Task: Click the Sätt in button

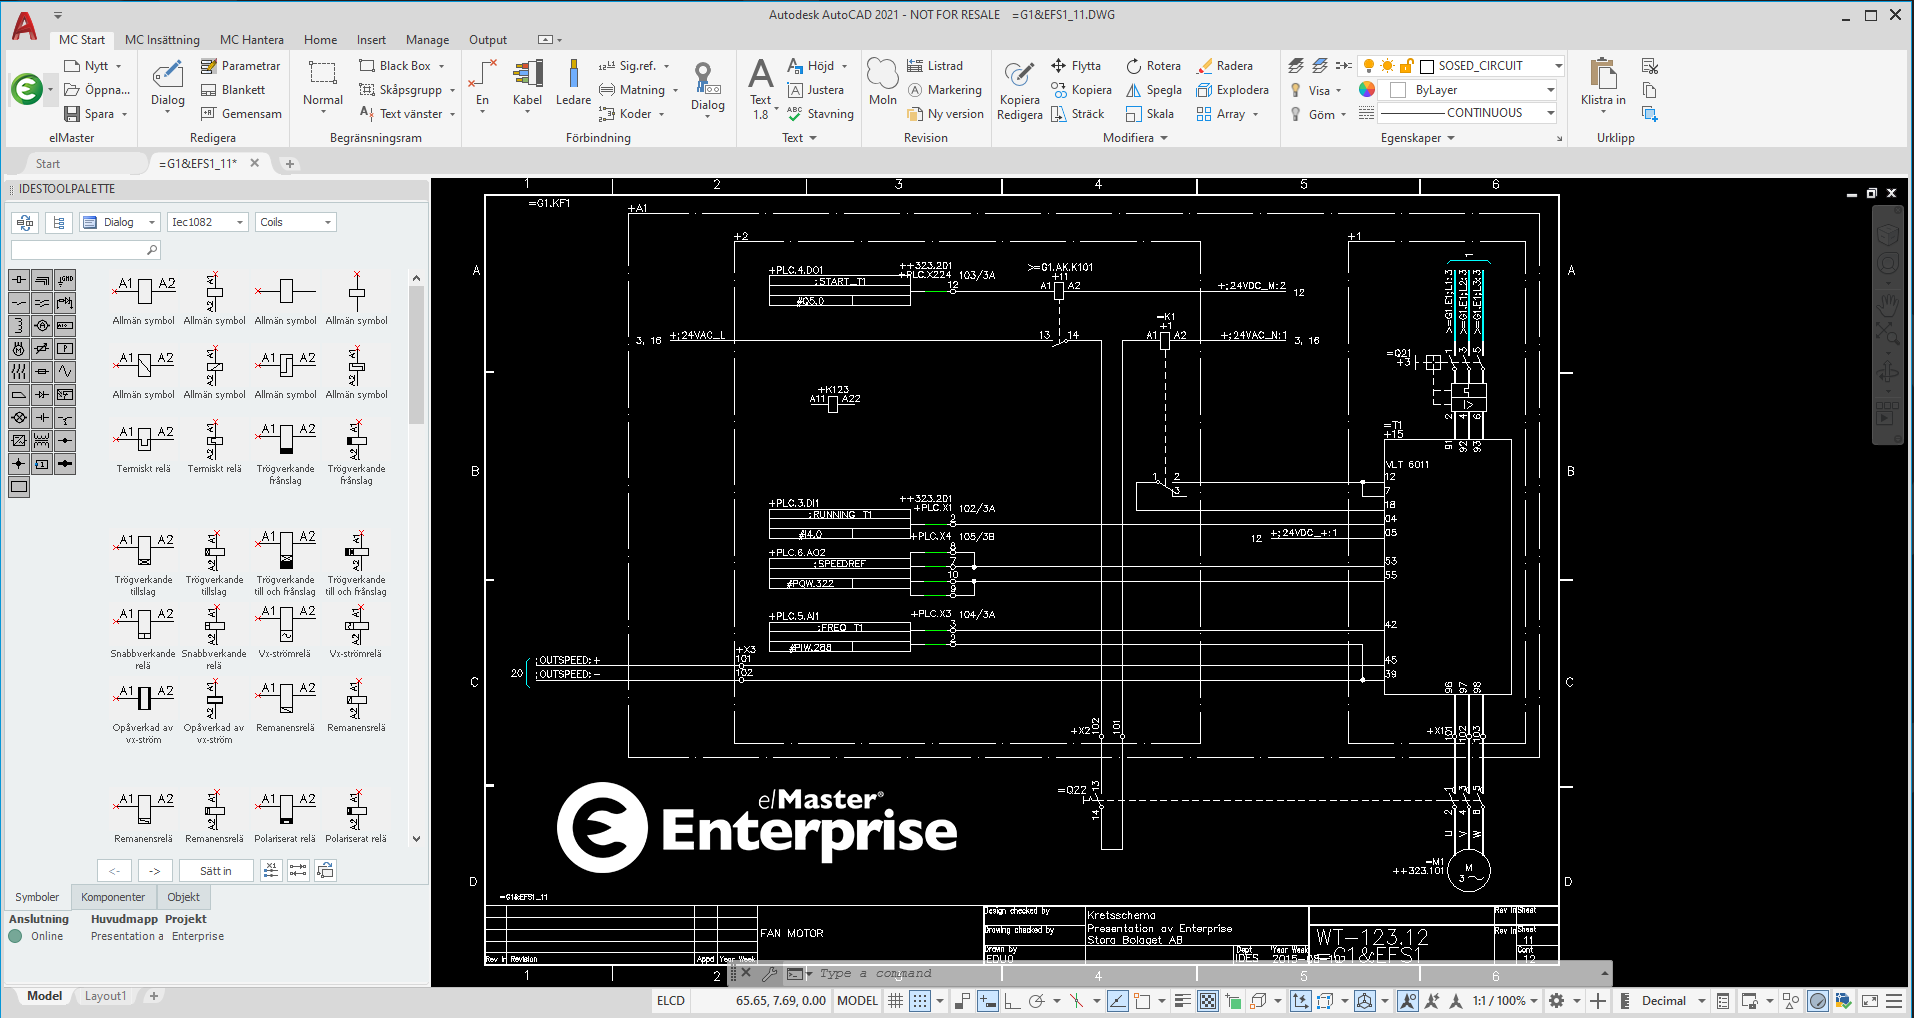Action: [x=215, y=871]
